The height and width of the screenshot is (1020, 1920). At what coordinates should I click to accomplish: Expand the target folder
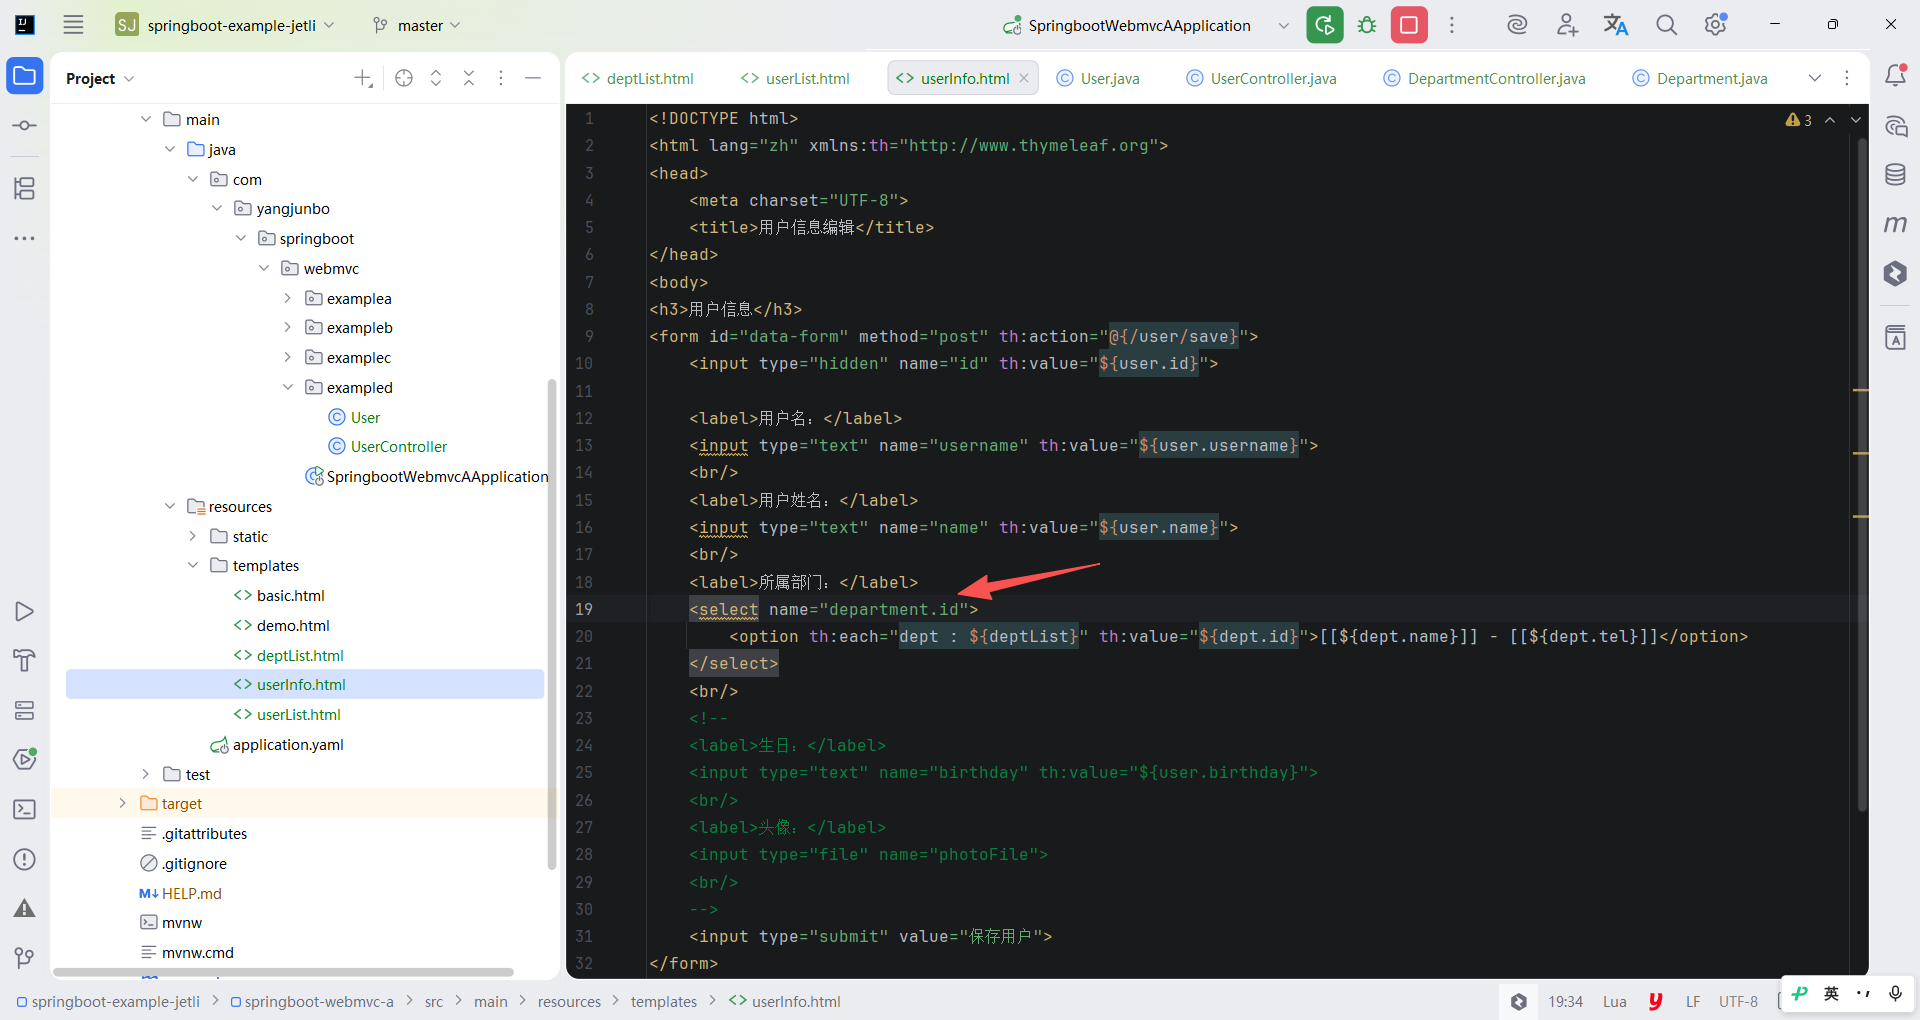point(123,803)
